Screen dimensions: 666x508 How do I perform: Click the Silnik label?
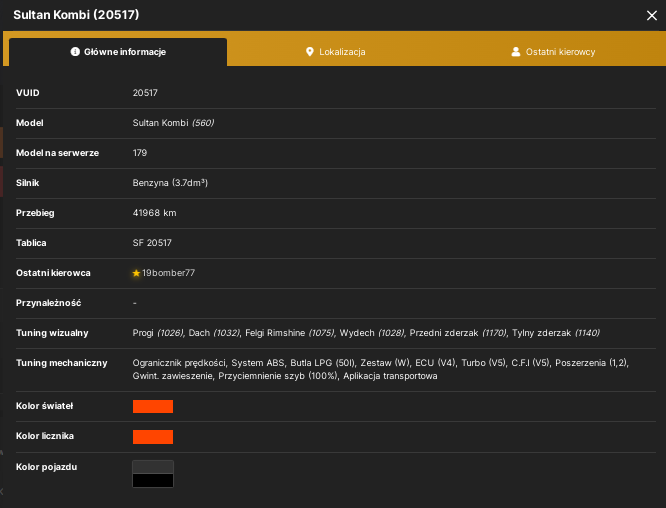tap(28, 183)
